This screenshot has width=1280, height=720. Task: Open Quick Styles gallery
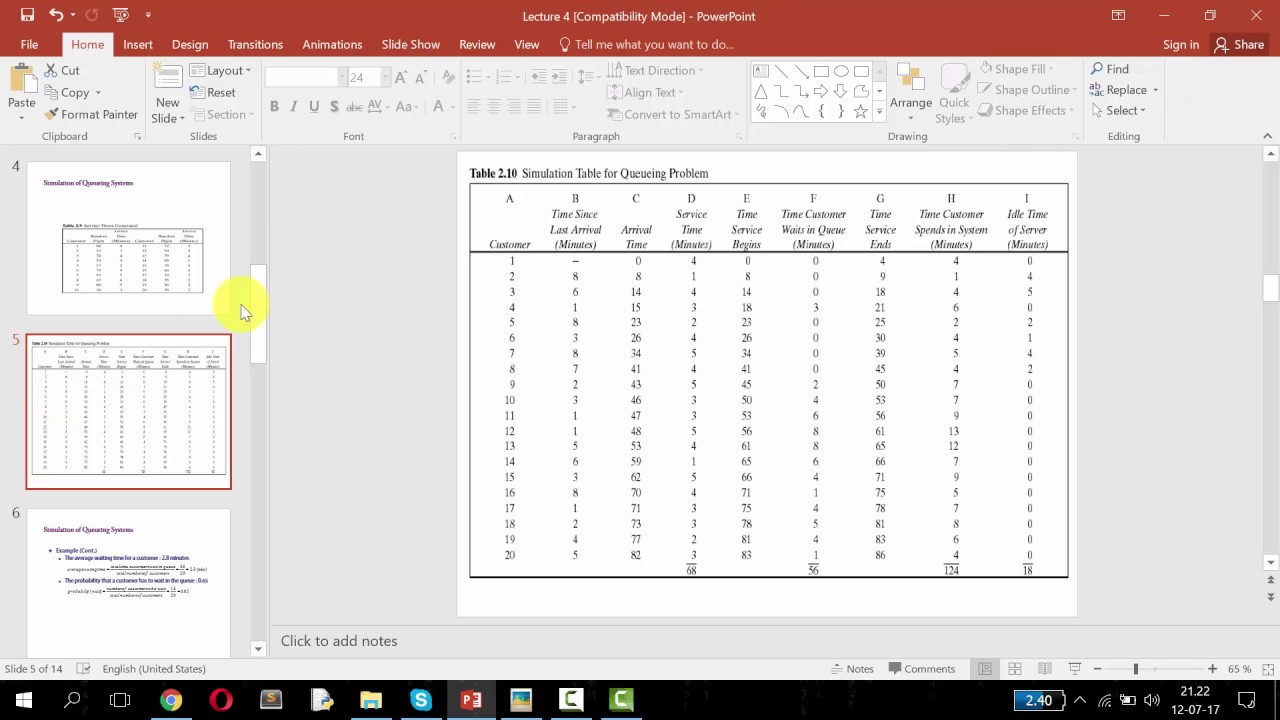tap(954, 94)
